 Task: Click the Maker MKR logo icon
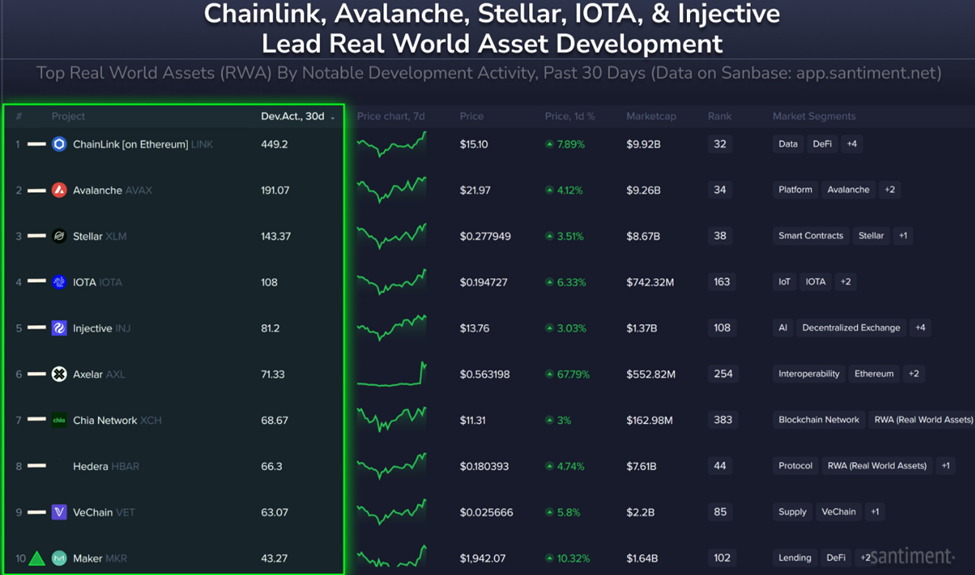pos(59,558)
